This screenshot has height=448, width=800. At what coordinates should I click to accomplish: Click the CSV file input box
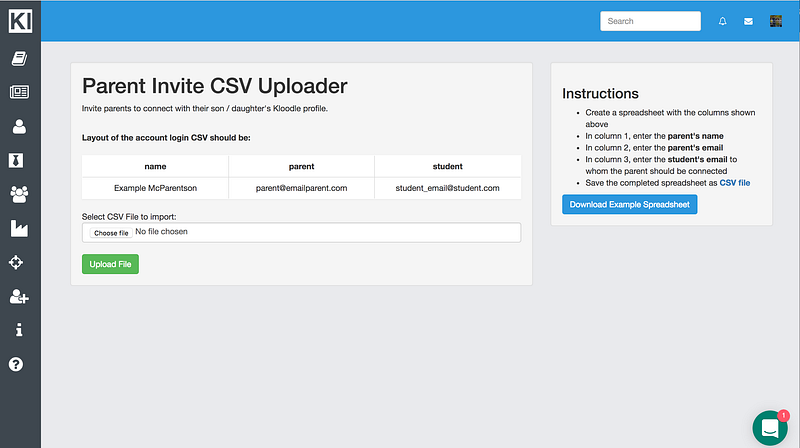[x=302, y=232]
